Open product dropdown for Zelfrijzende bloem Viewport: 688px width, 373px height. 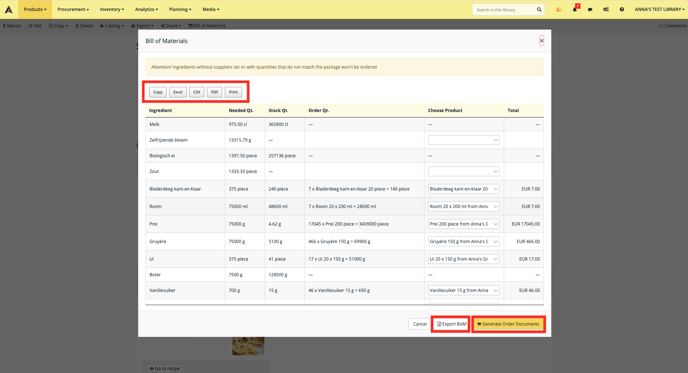[x=463, y=140]
